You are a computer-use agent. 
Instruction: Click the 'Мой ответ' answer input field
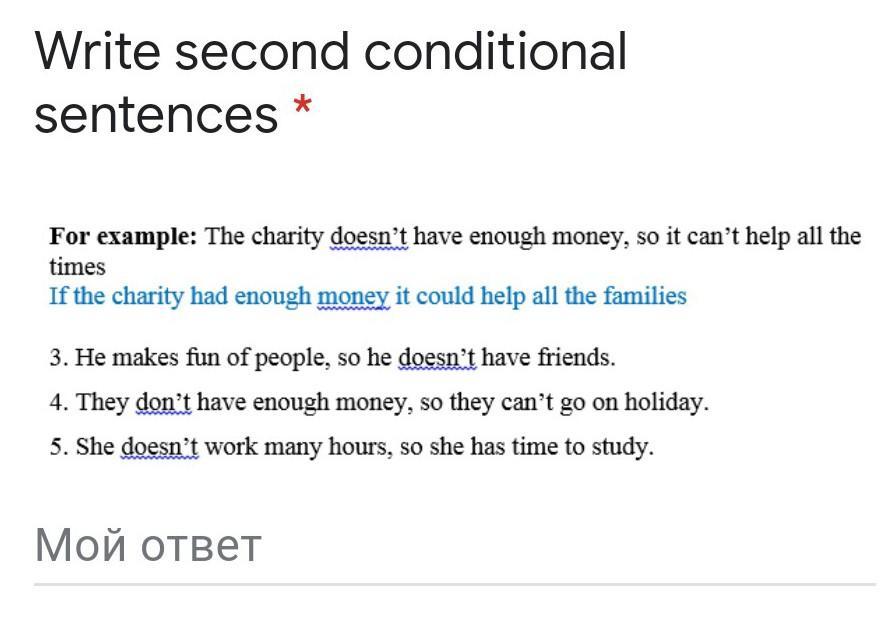455,545
